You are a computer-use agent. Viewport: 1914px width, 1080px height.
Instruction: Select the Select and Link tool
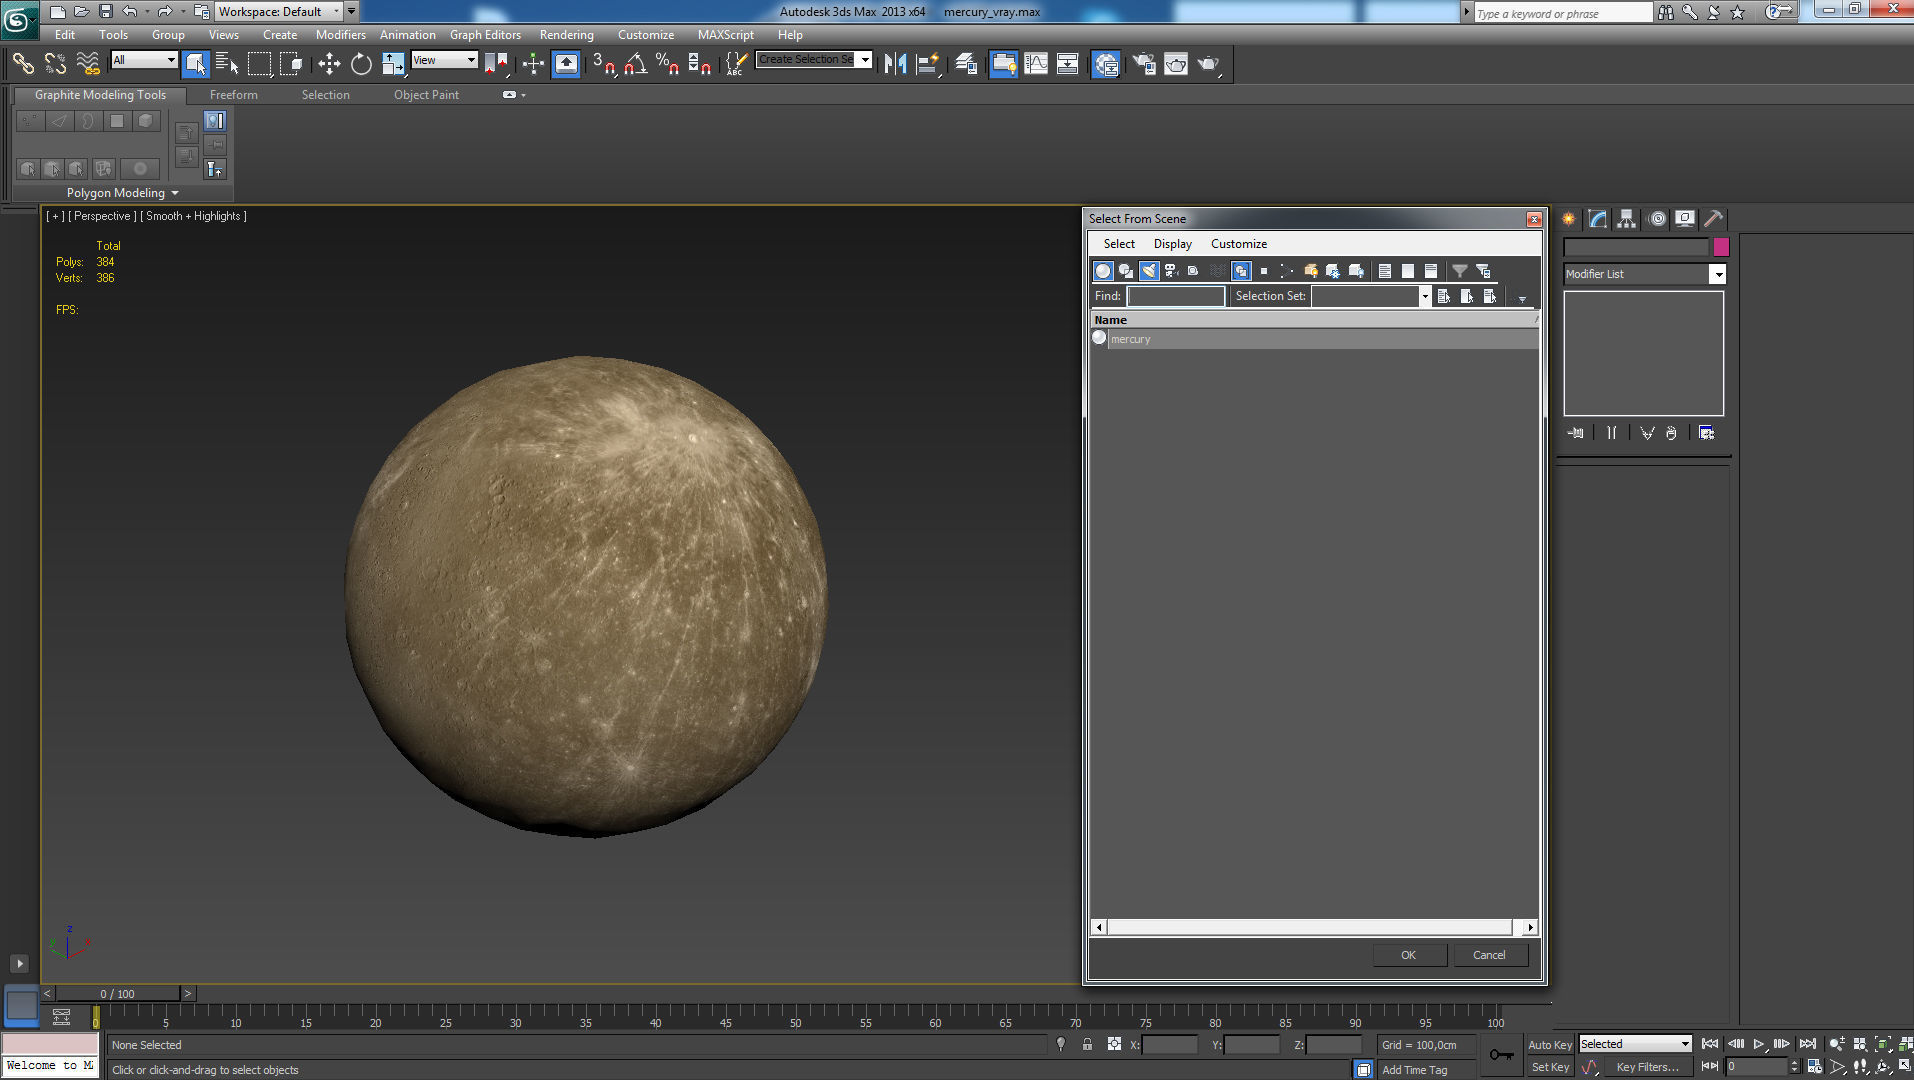click(23, 64)
